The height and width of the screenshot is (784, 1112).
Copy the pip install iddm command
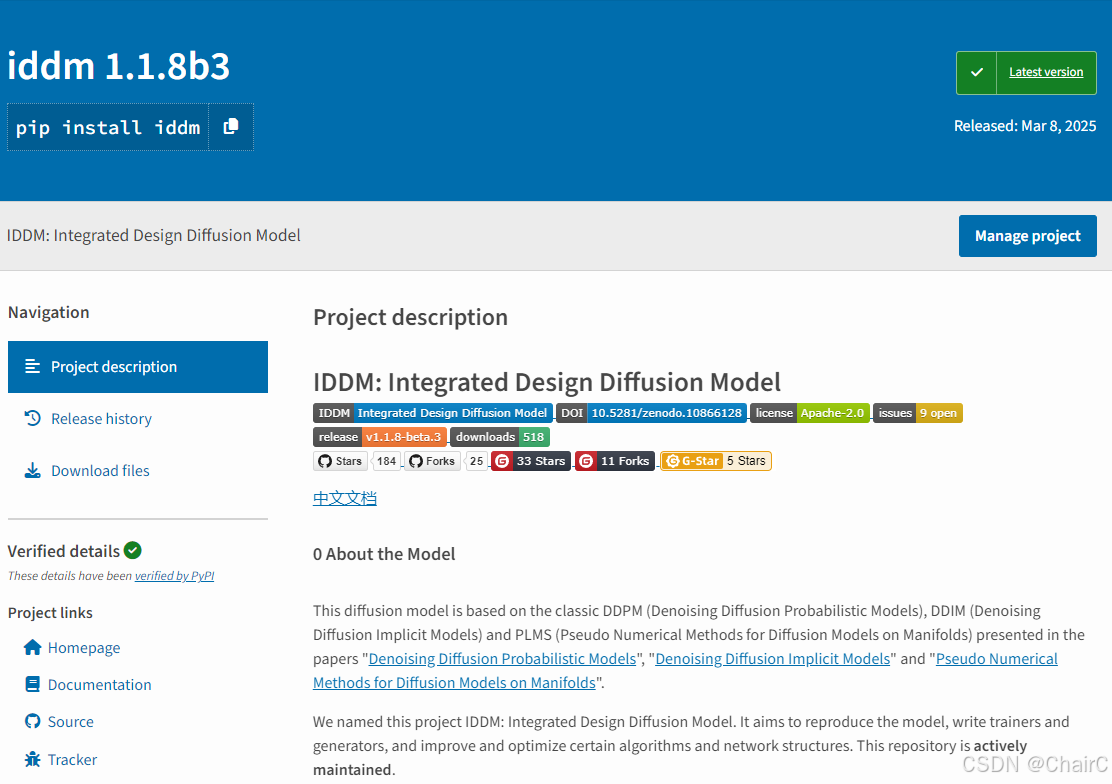click(230, 127)
